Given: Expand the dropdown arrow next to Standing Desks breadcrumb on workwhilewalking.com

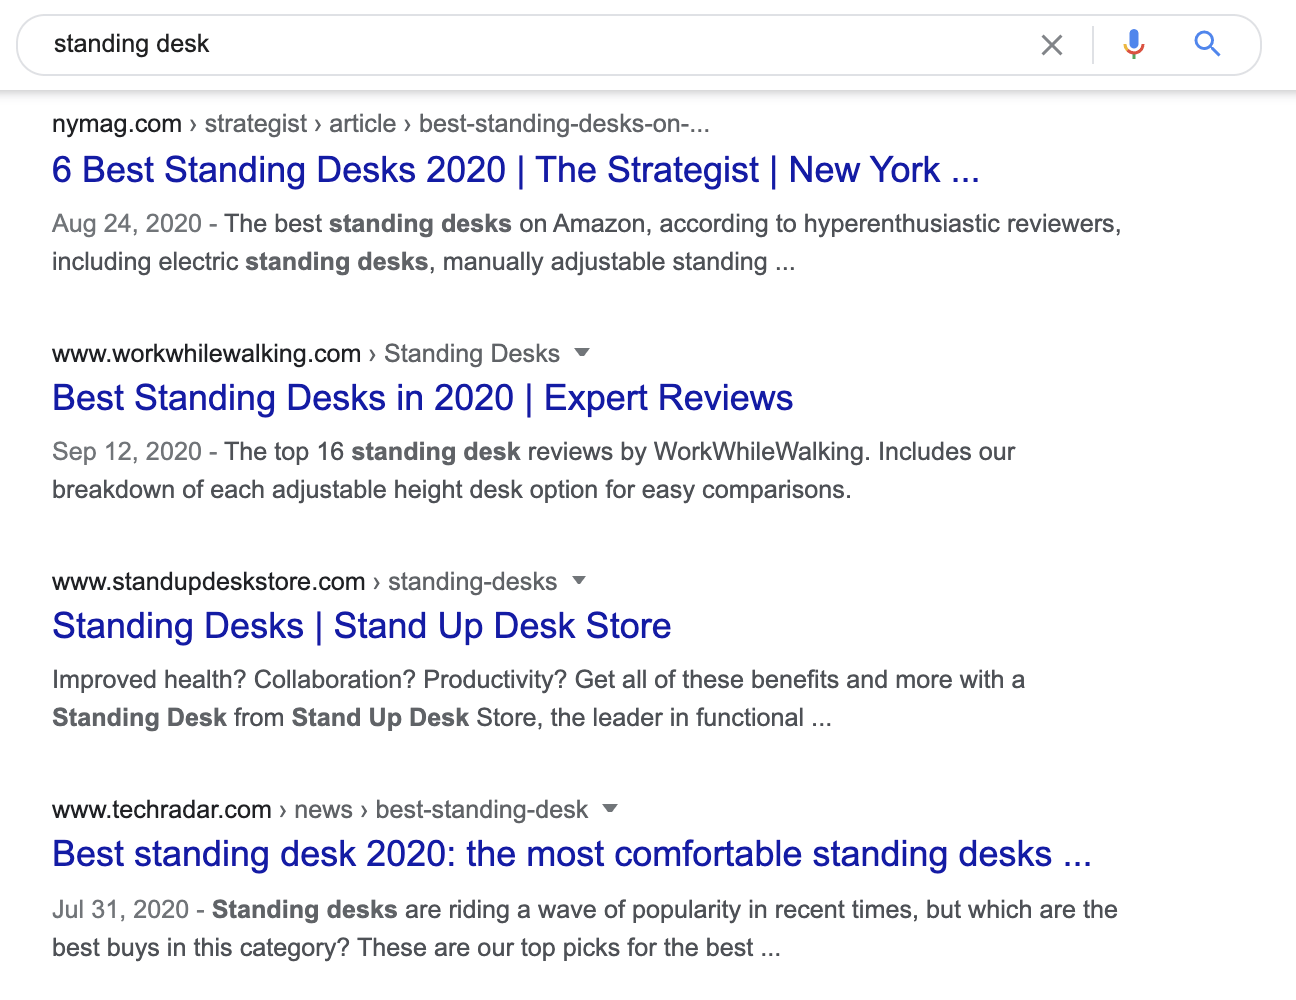Looking at the screenshot, I should pyautogui.click(x=582, y=353).
